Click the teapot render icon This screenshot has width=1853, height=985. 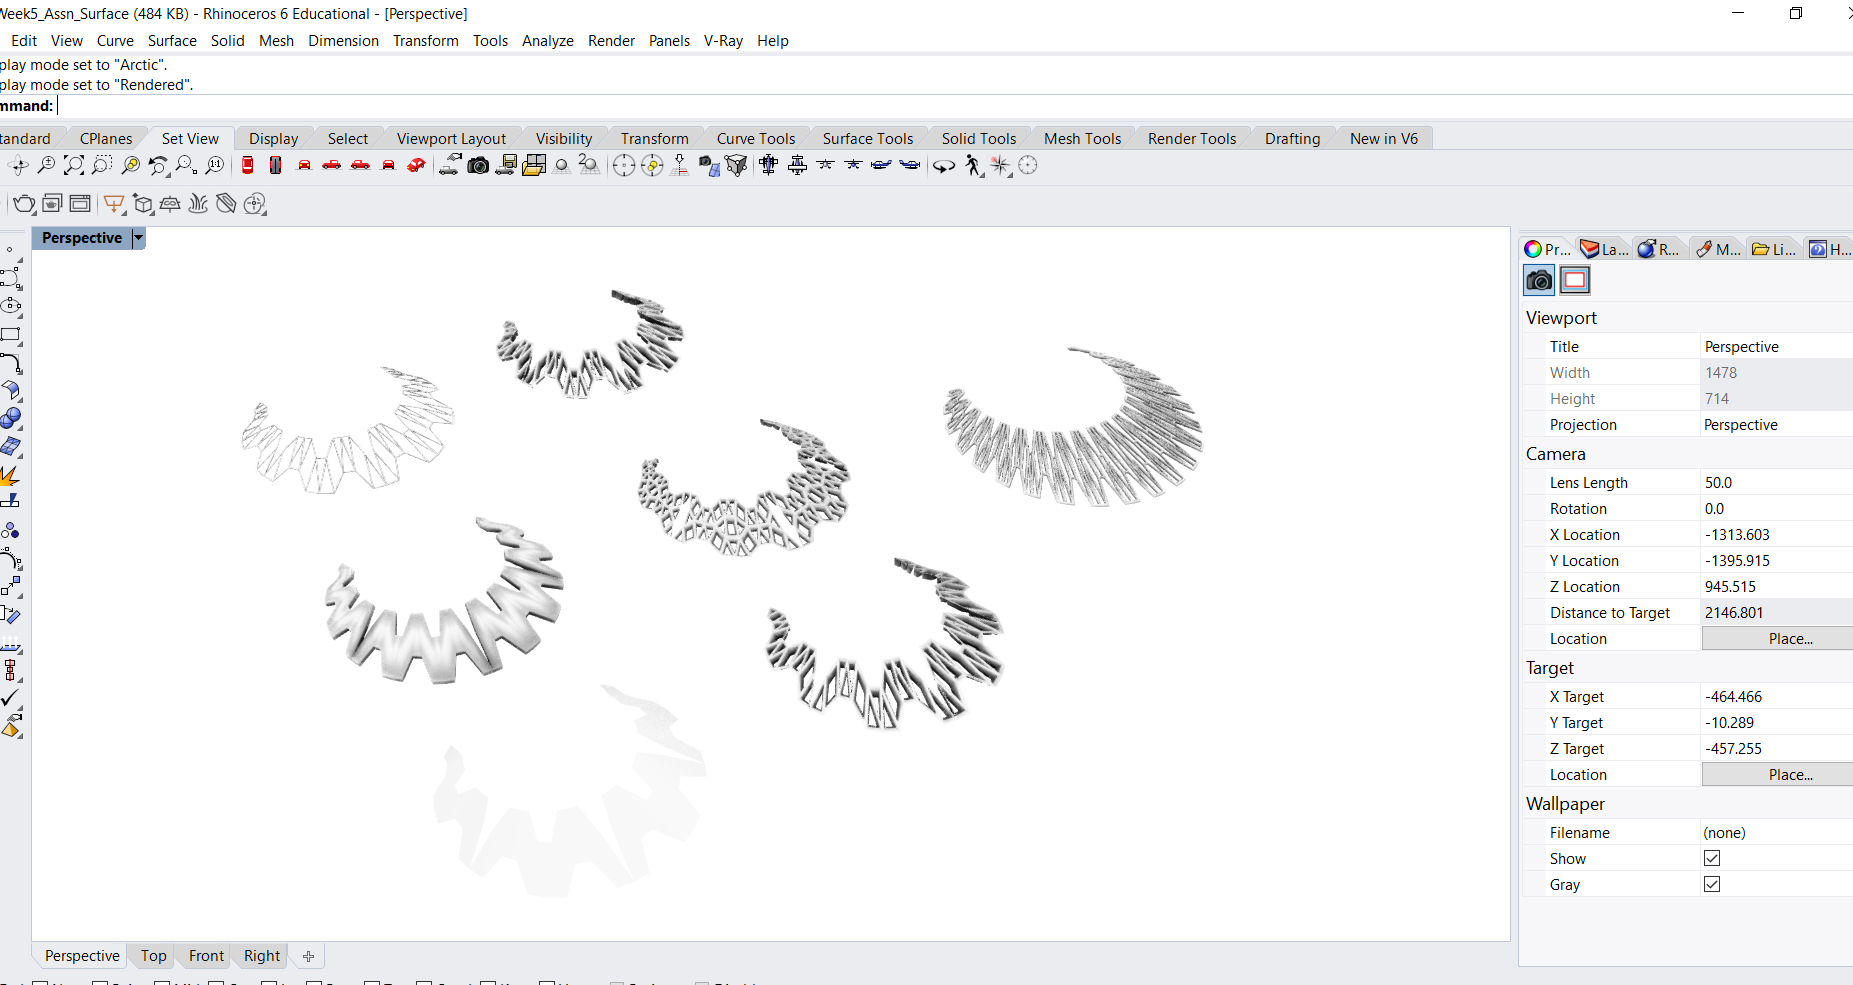click(24, 205)
